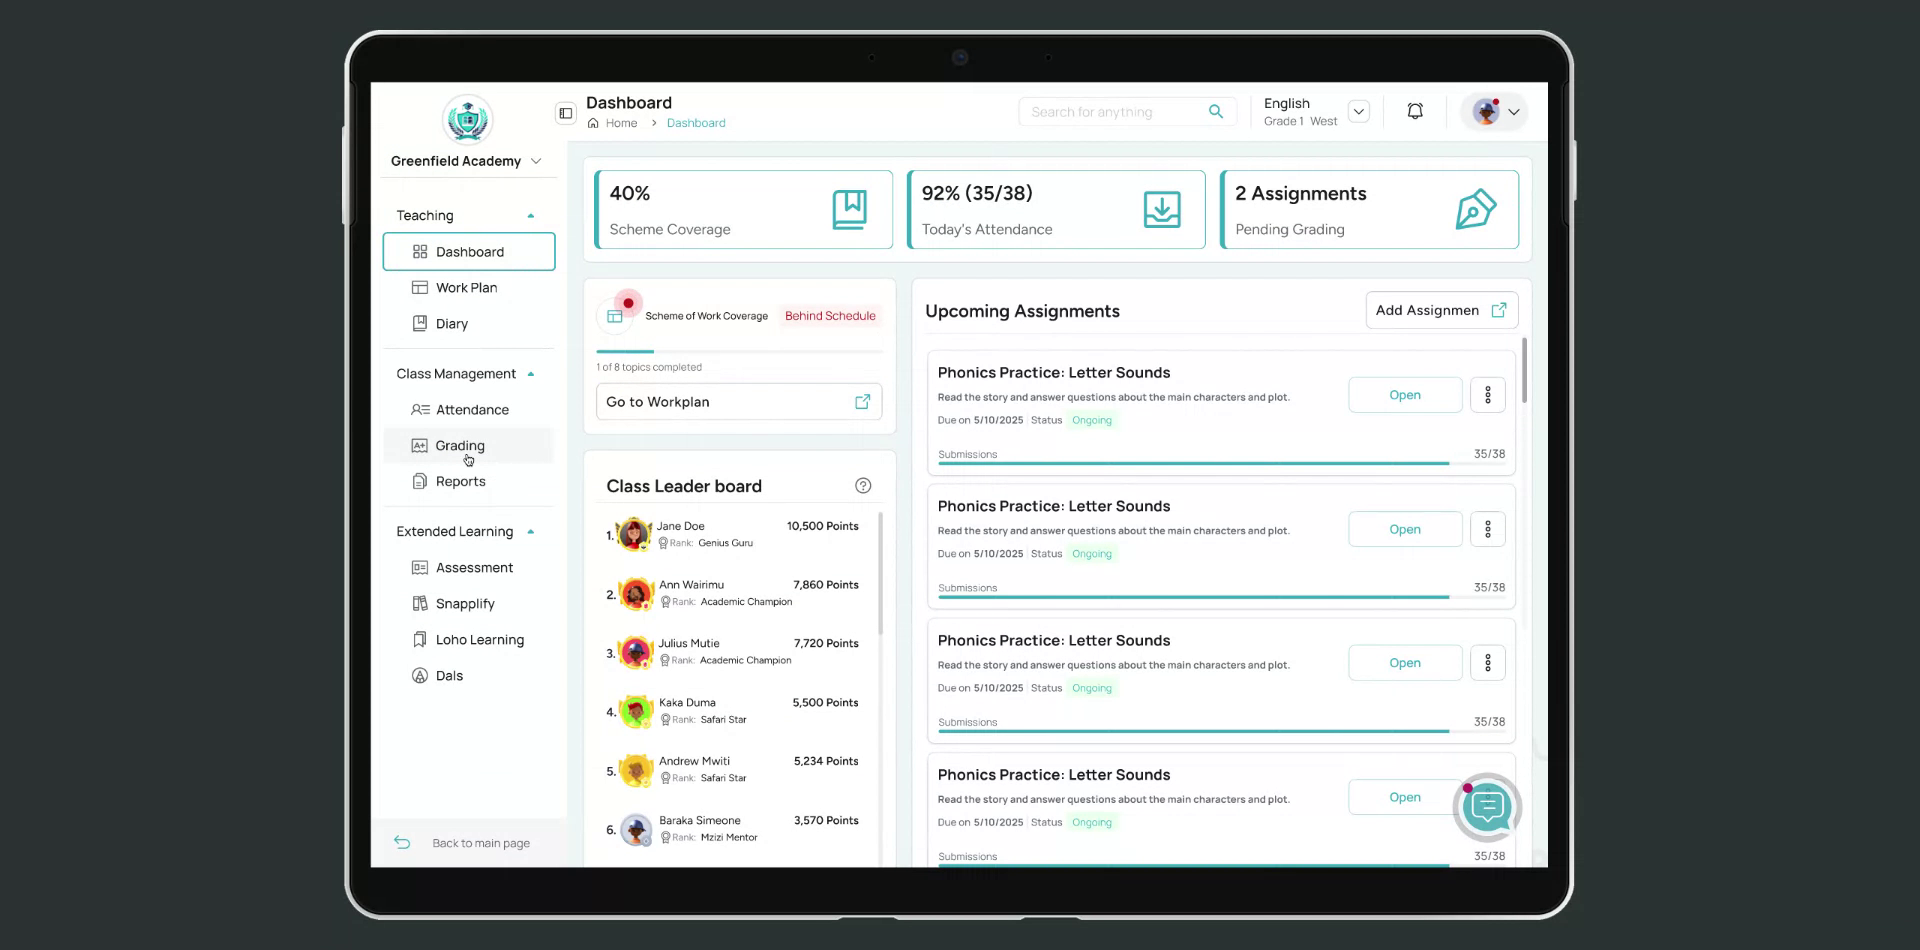Image resolution: width=1920 pixels, height=950 pixels.
Task: Collapse the Teaching section
Action: click(x=531, y=214)
